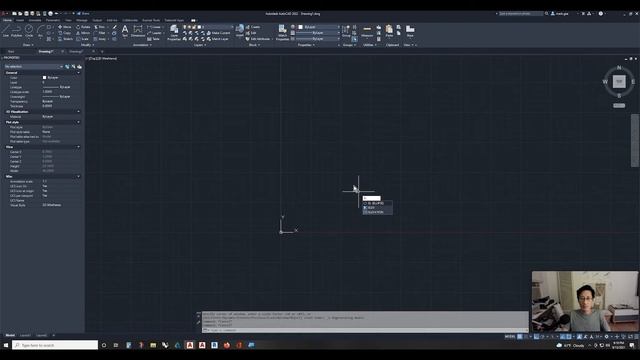640x360 pixels.
Task: Collapse the General section in Properties
Action: tap(78, 73)
